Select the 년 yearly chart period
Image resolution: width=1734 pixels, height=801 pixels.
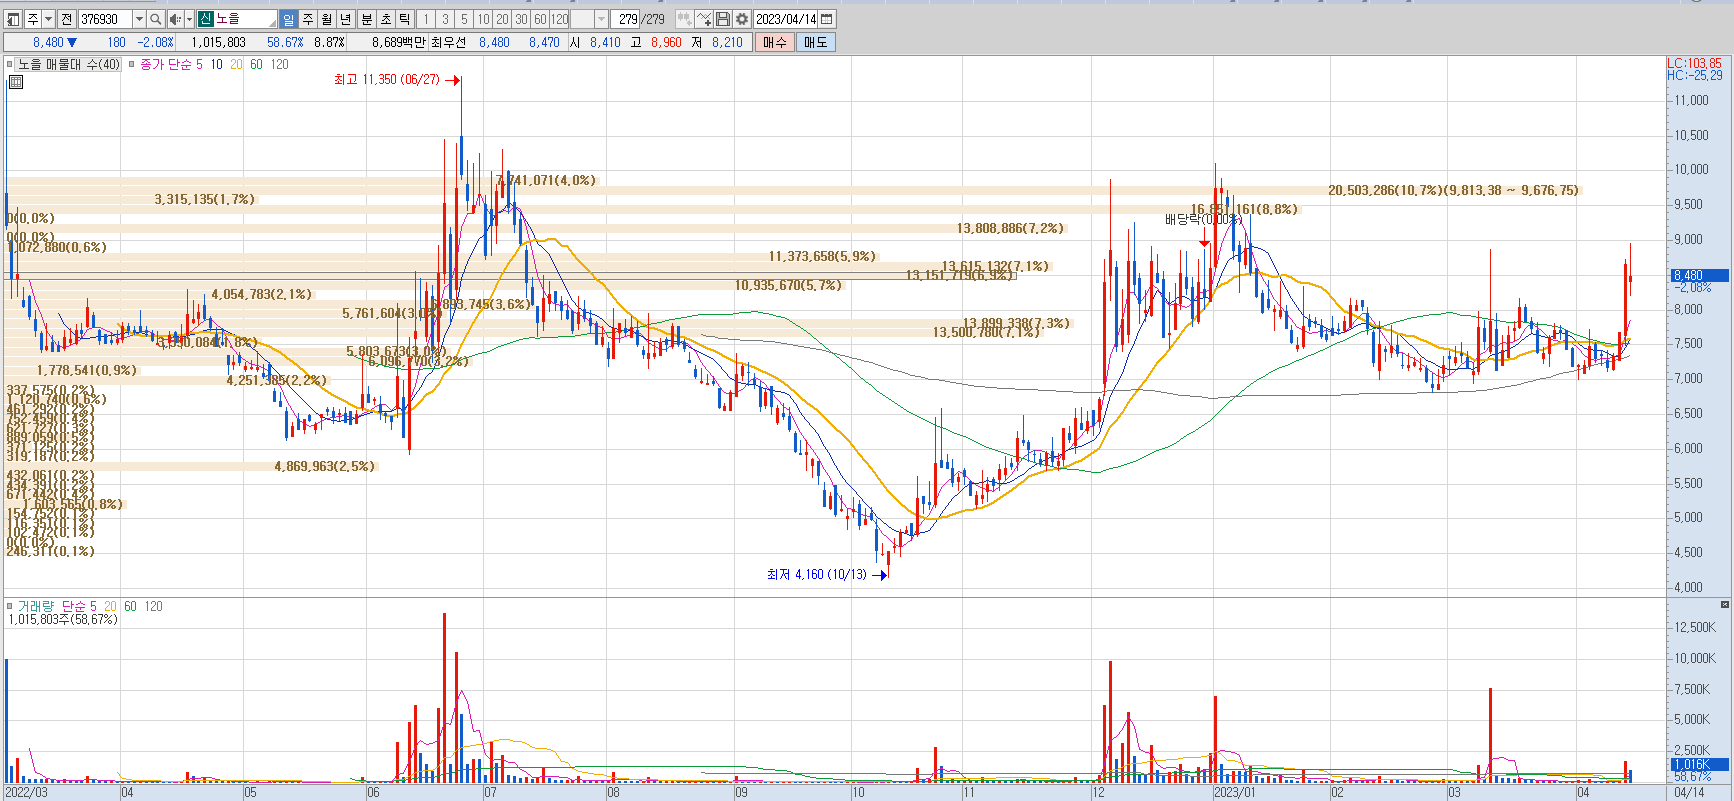[346, 19]
